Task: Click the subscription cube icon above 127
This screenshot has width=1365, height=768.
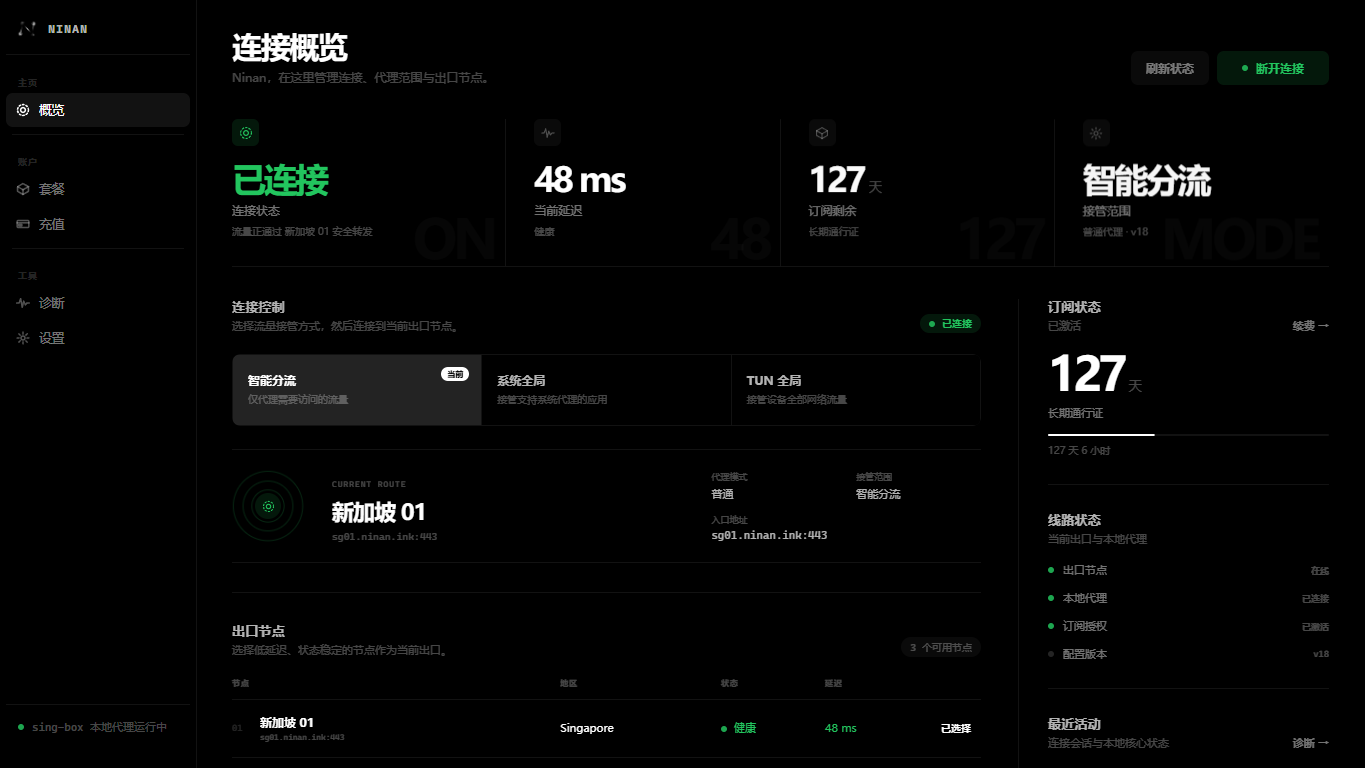Action: pos(822,133)
